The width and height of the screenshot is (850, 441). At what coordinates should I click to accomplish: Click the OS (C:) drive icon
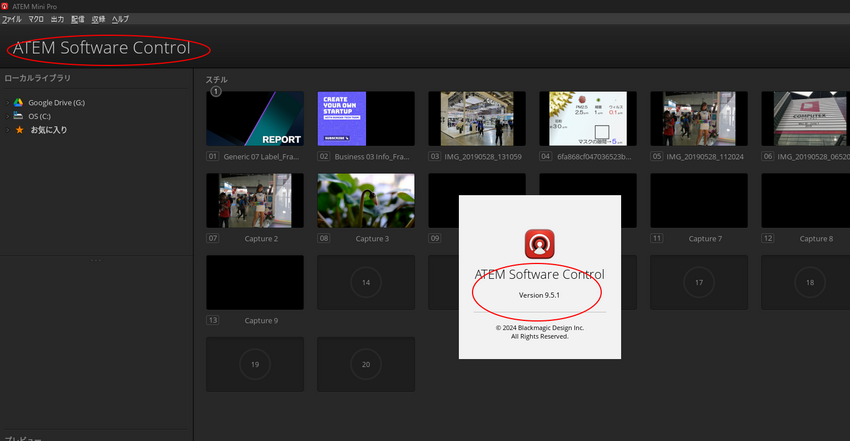18,115
